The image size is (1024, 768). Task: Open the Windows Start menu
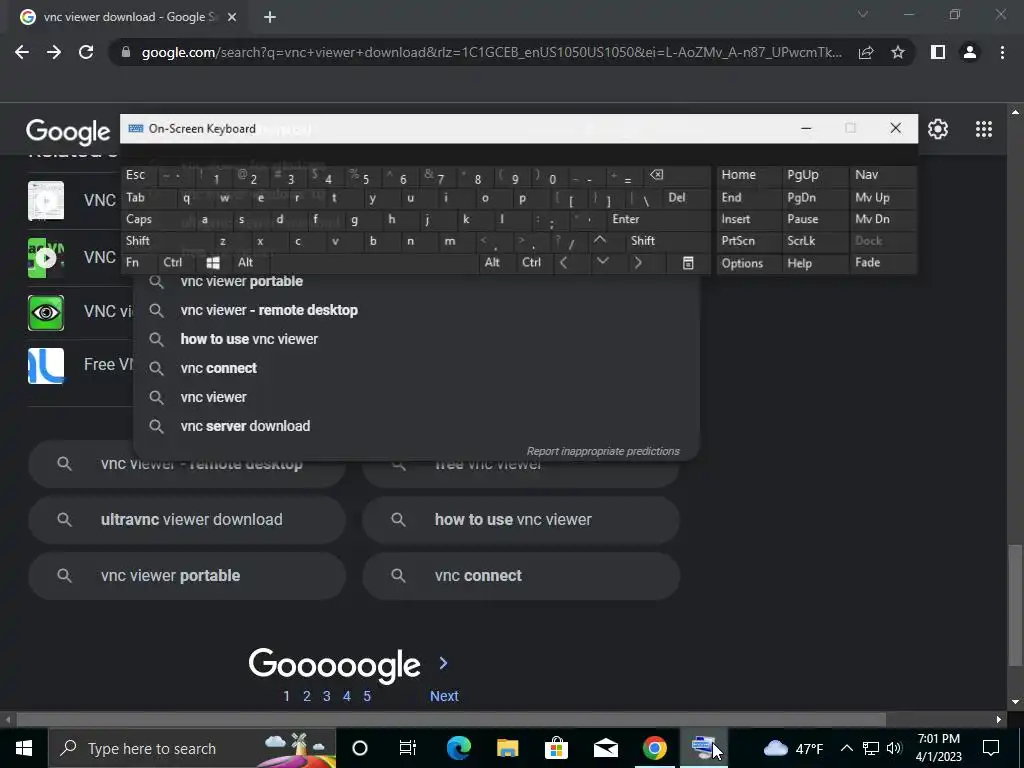24,748
